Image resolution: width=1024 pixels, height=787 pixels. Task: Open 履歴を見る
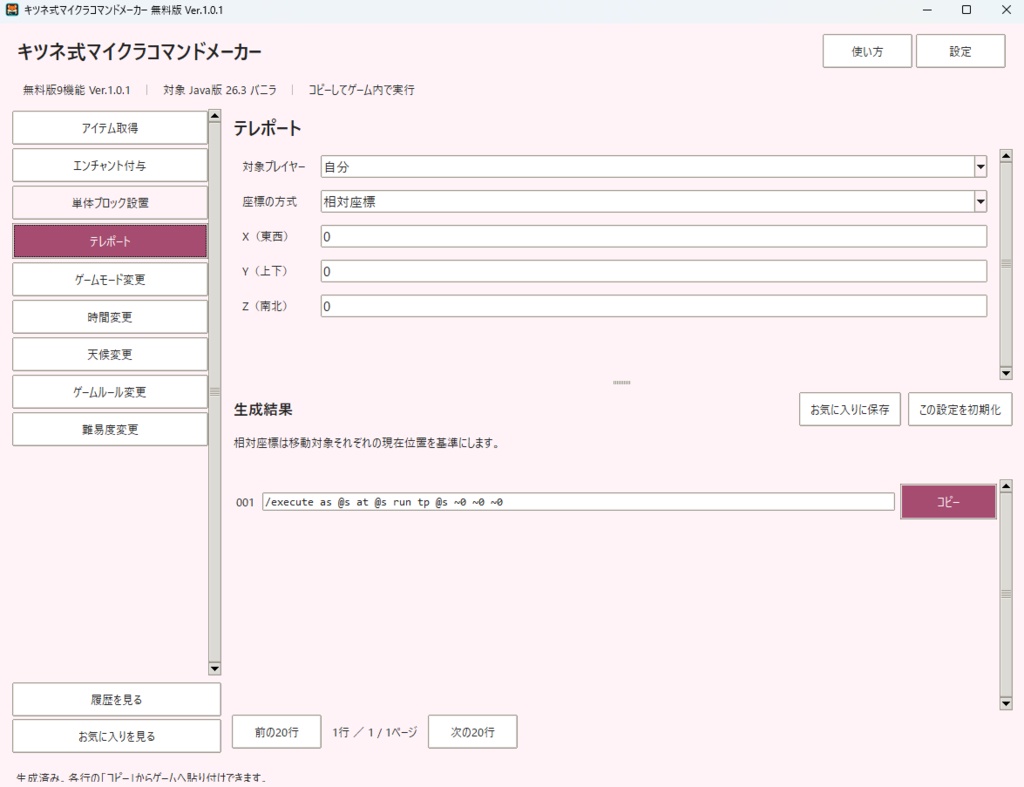pos(116,699)
